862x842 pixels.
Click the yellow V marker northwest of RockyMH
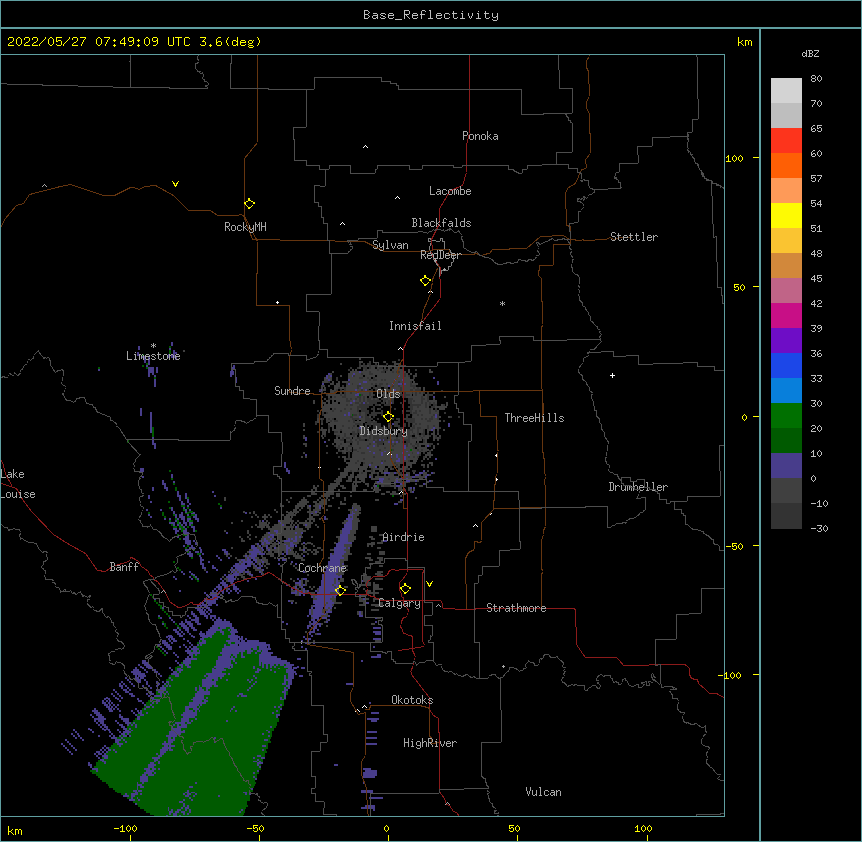[175, 184]
